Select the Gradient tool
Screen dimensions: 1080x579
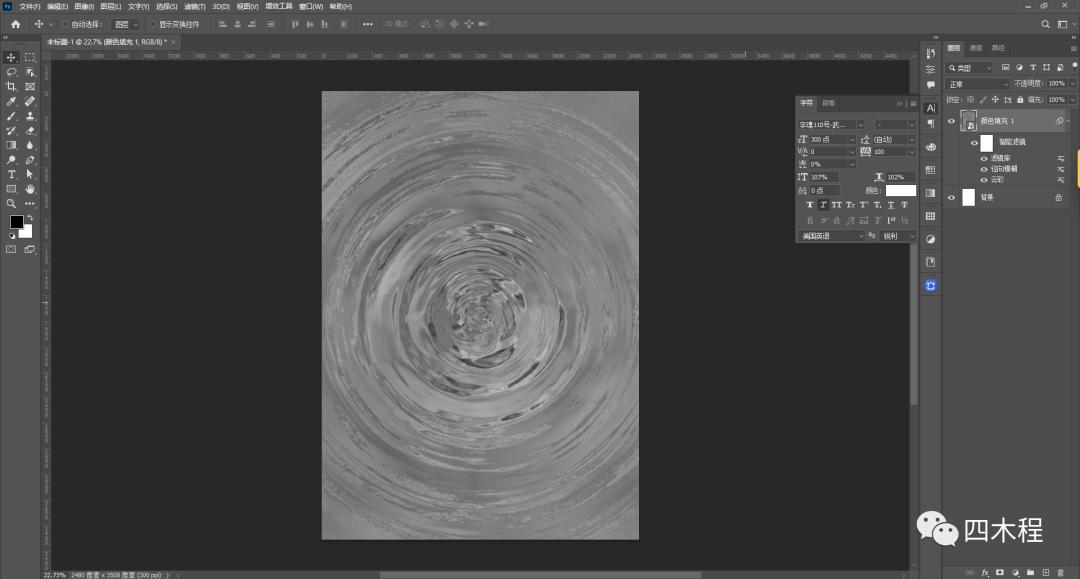(11, 145)
